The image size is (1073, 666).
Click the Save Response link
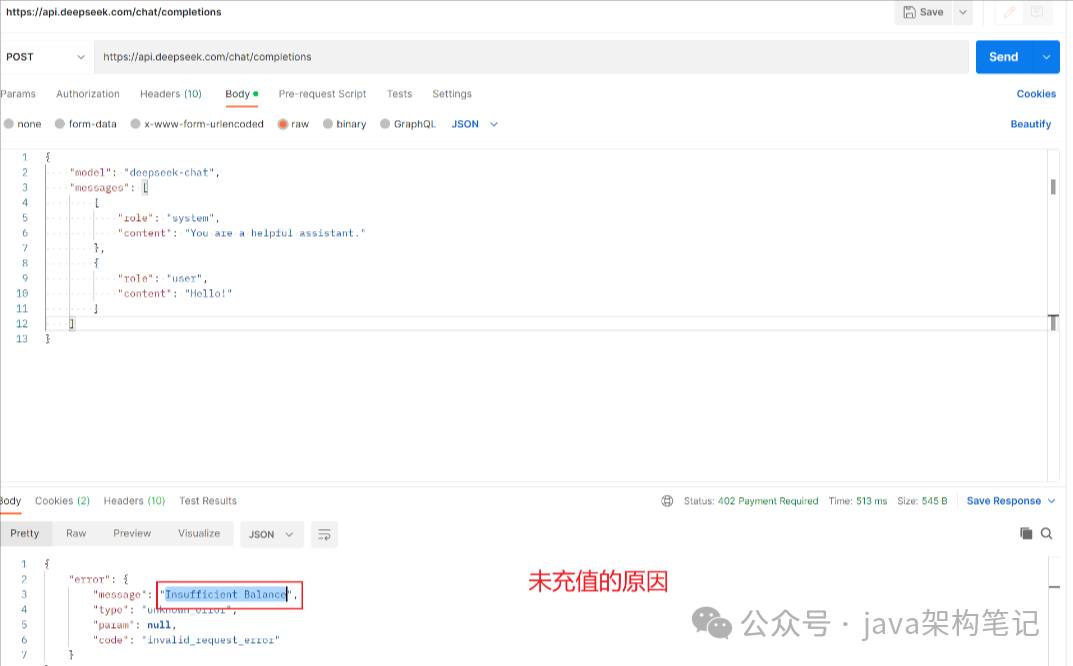(1003, 501)
